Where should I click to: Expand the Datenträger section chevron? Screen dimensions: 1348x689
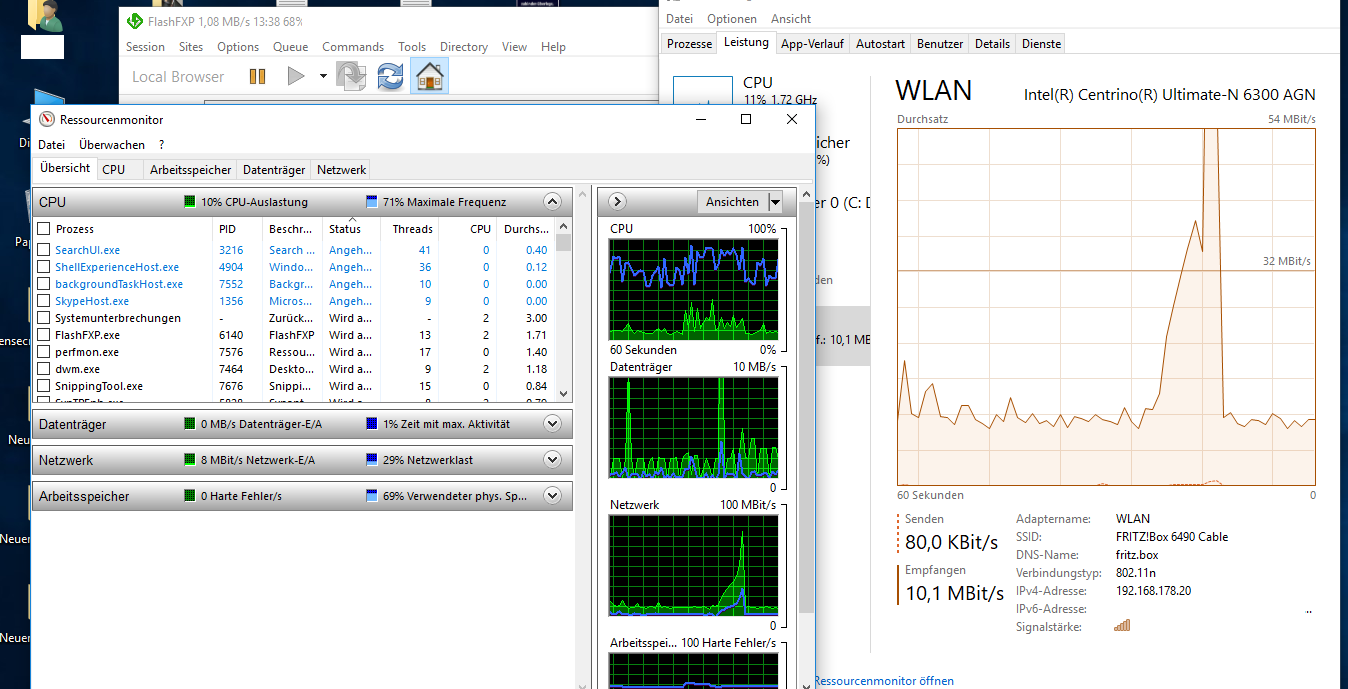coord(552,424)
